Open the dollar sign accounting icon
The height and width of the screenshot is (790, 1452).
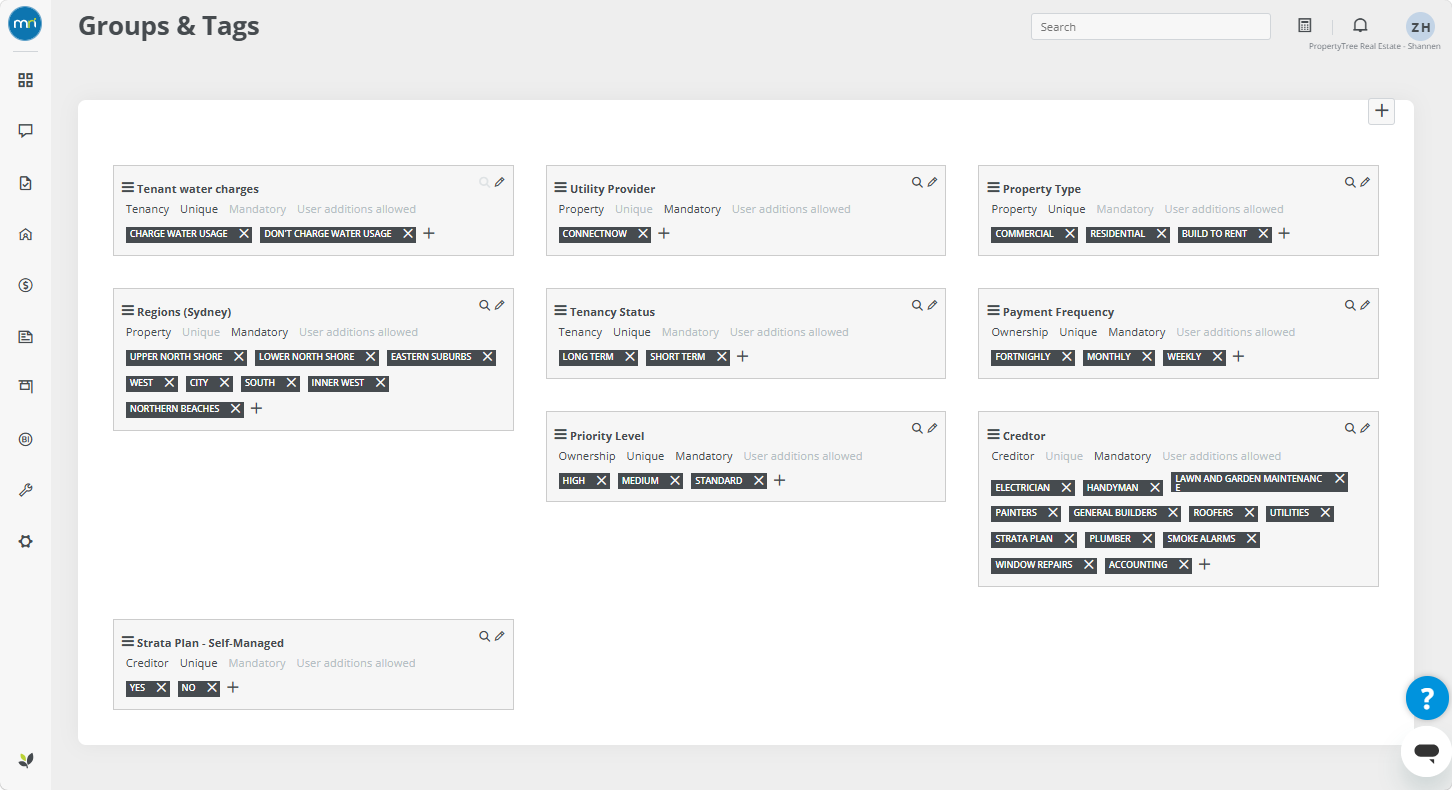point(26,285)
